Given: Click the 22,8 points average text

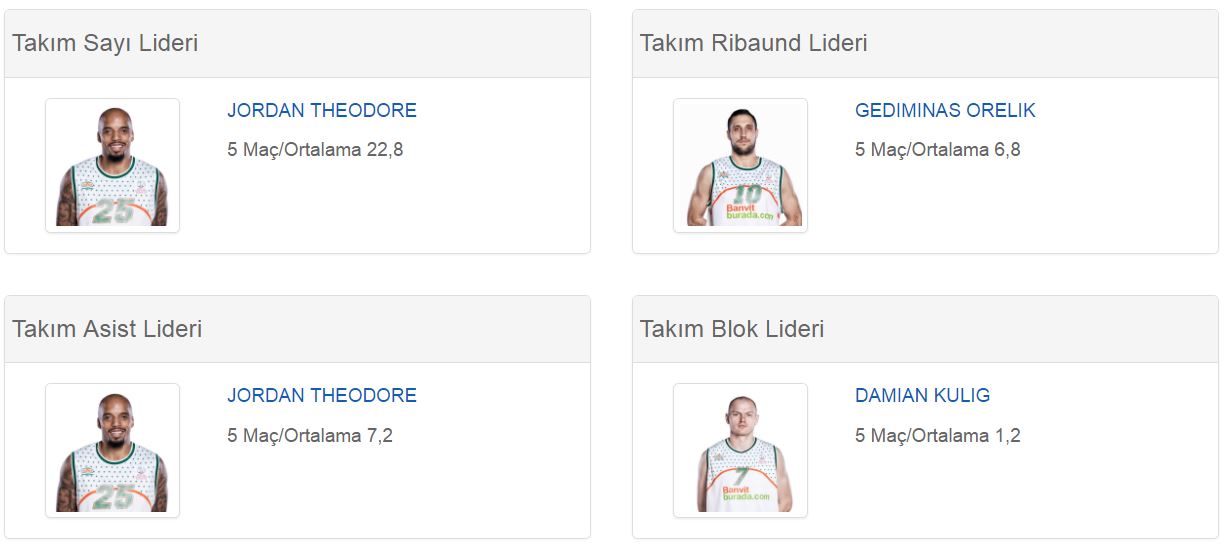Looking at the screenshot, I should 315,150.
